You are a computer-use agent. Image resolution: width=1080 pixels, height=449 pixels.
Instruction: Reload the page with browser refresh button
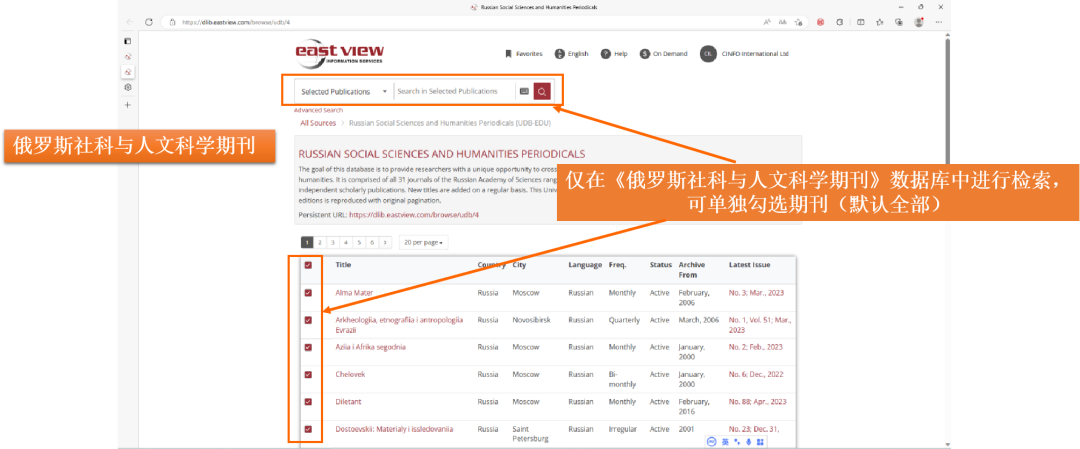tap(148, 22)
